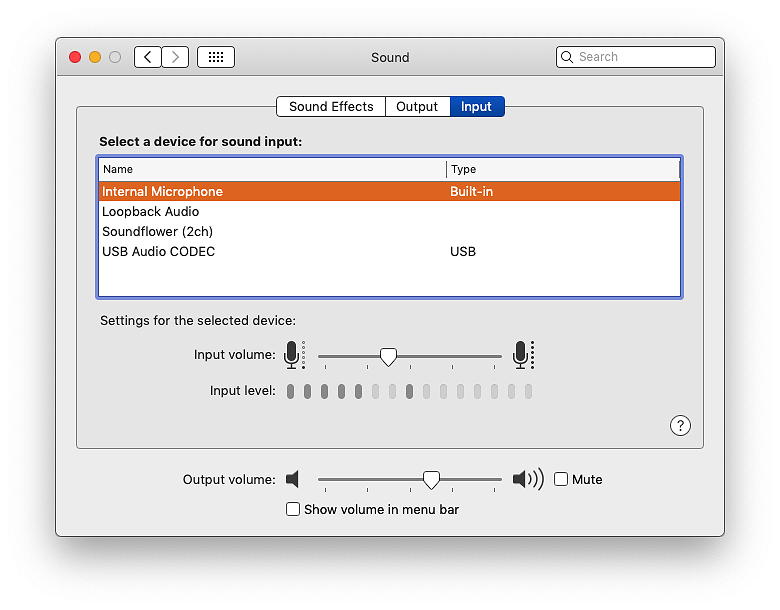
Task: Click the Search field
Action: tap(636, 57)
